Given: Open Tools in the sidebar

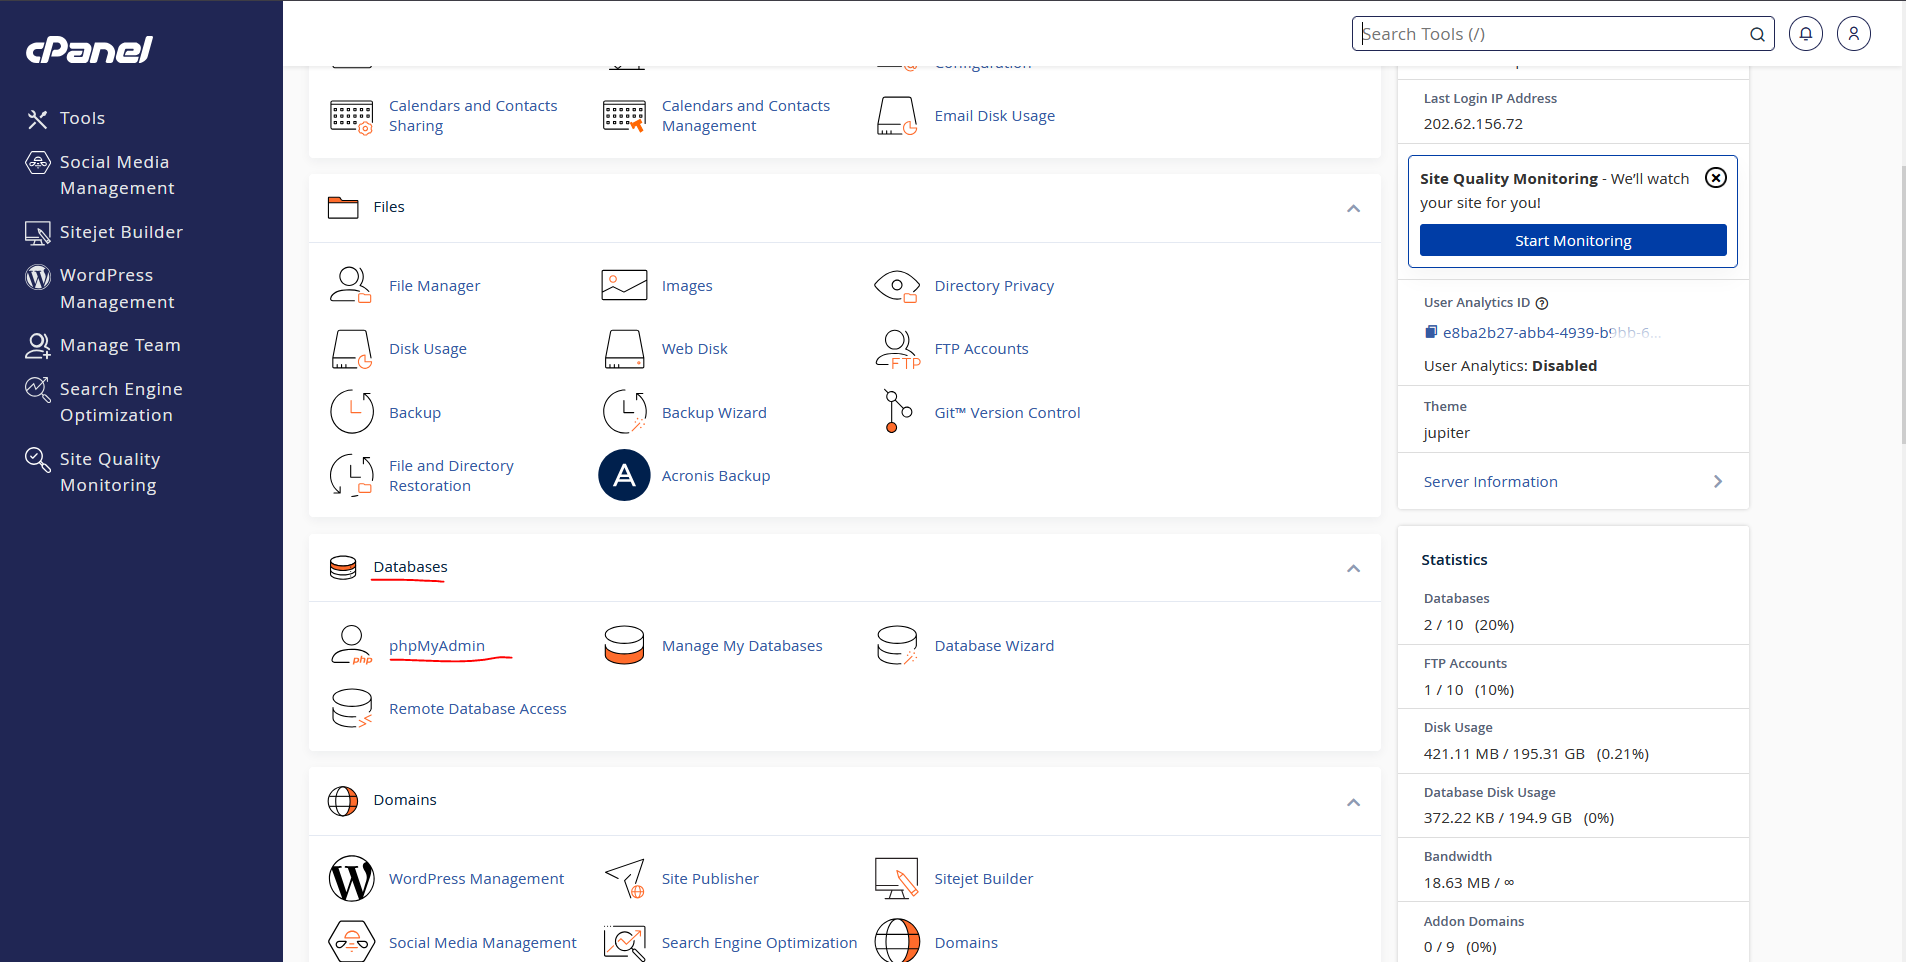Looking at the screenshot, I should click(x=82, y=118).
